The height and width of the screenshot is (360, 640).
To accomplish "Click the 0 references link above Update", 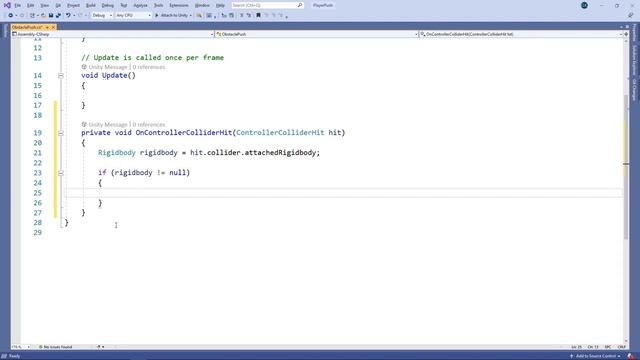I will tap(149, 67).
